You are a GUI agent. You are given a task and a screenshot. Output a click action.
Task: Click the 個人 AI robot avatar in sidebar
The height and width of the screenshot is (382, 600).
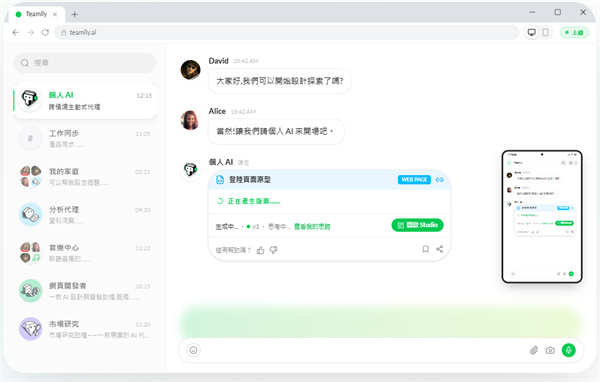click(30, 100)
